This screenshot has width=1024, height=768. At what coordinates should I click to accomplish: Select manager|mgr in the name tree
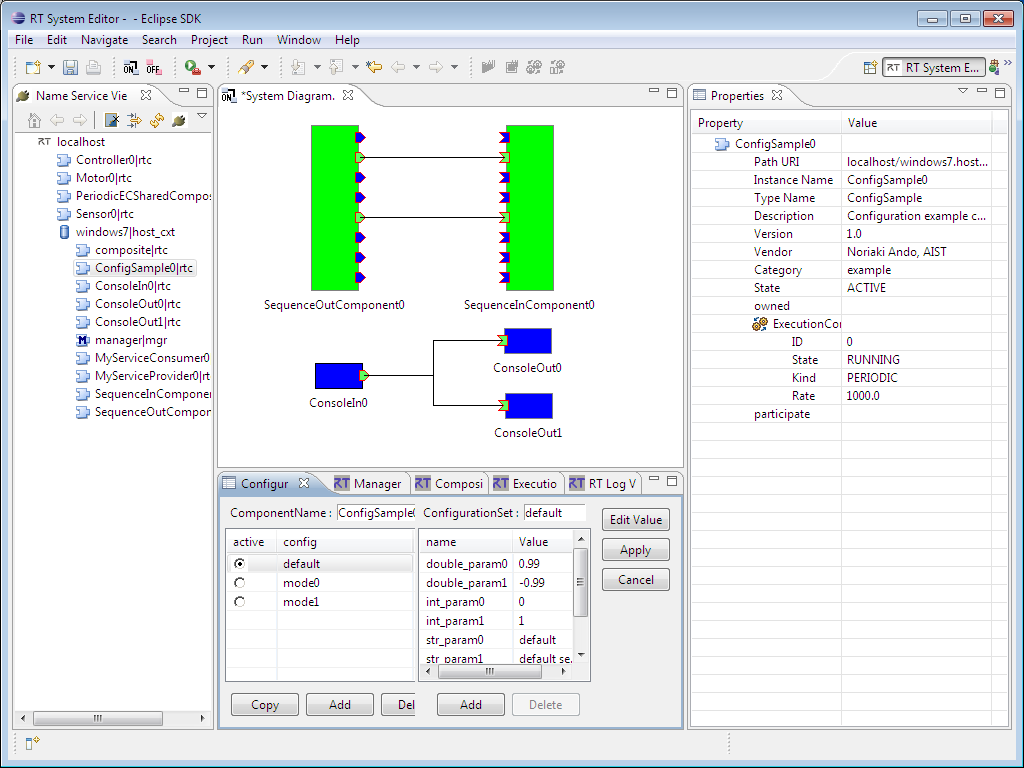[x=131, y=340]
